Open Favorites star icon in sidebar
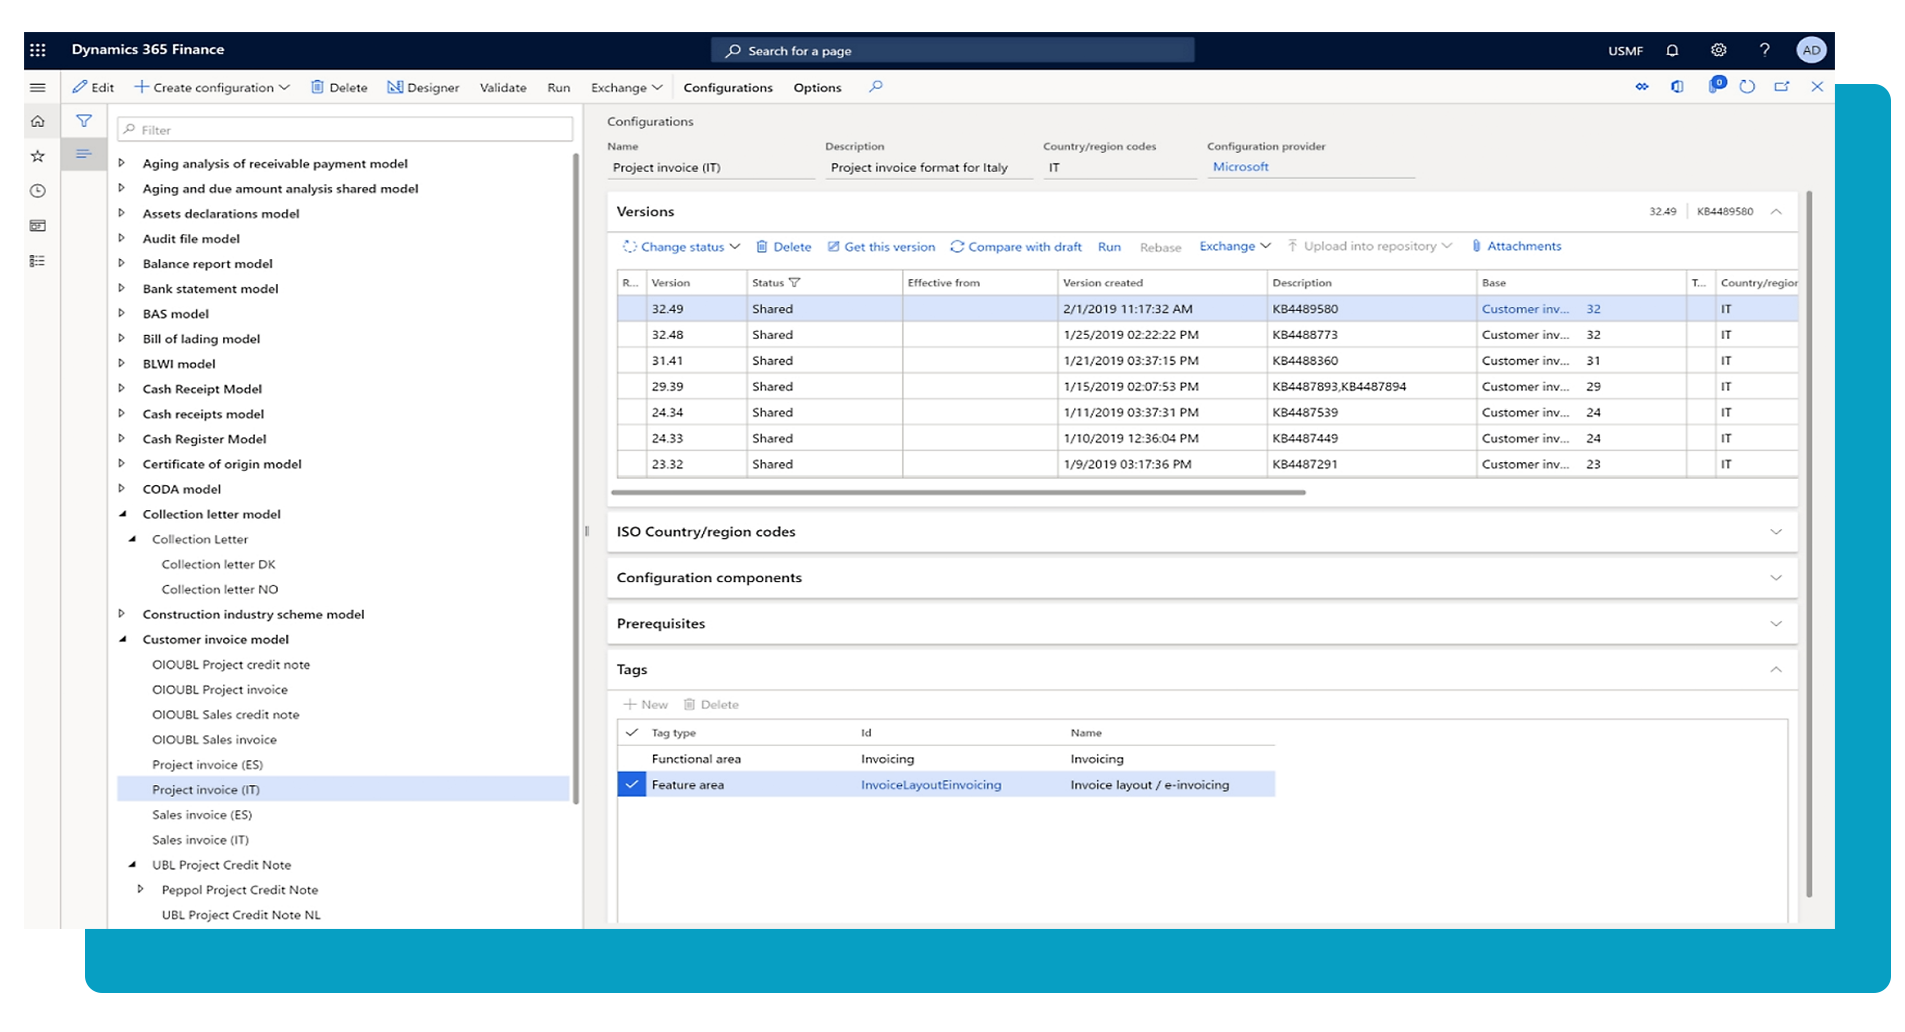This screenshot has width=1905, height=1032. click(x=38, y=156)
